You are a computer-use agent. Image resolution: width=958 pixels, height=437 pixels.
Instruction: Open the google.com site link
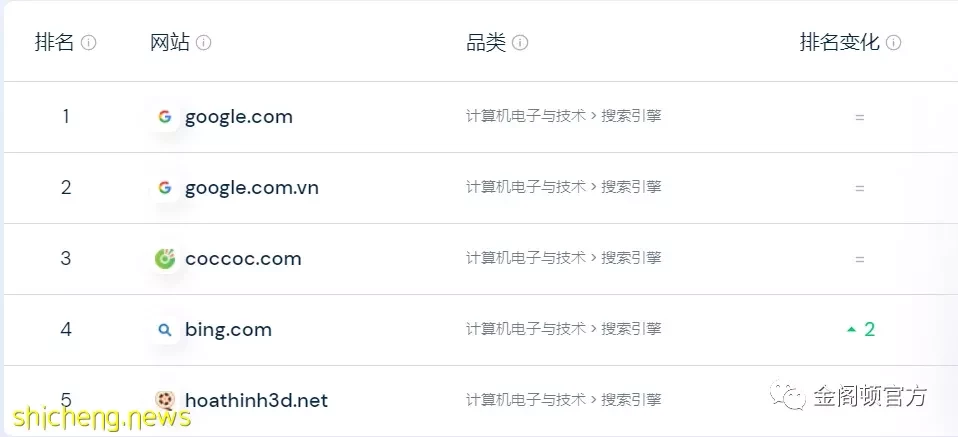239,117
